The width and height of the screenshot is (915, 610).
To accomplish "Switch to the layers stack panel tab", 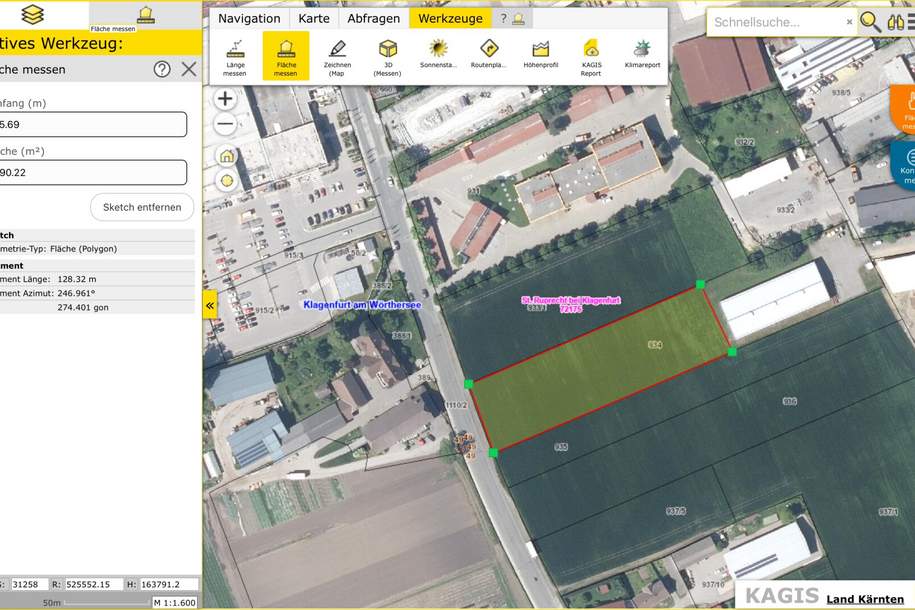I will [33, 14].
